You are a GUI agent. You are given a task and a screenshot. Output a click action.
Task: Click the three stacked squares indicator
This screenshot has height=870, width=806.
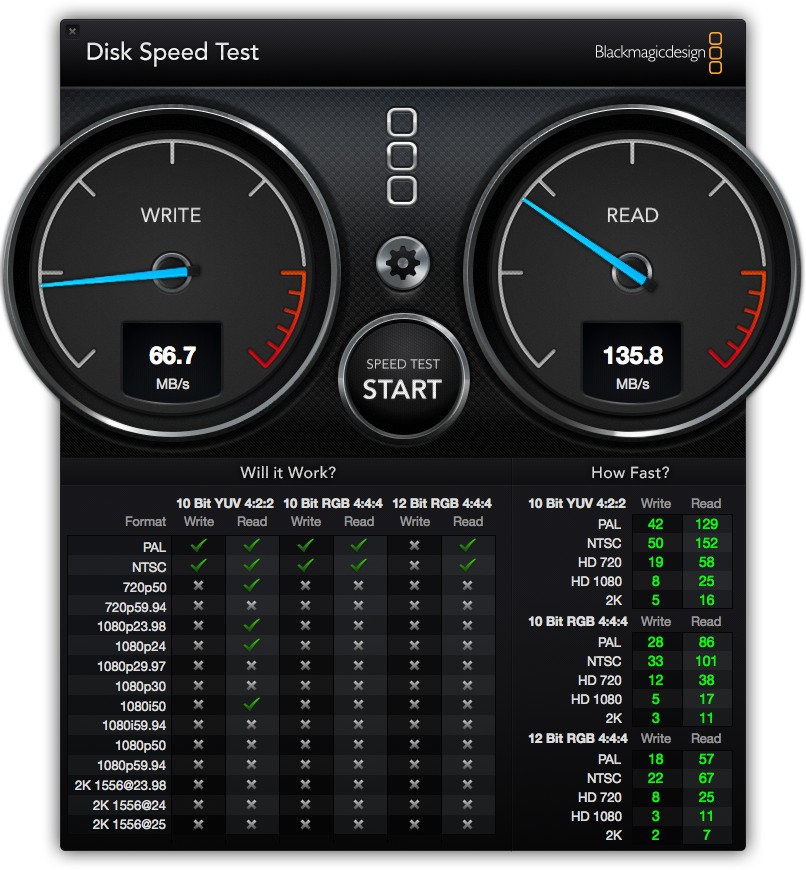pyautogui.click(x=402, y=156)
